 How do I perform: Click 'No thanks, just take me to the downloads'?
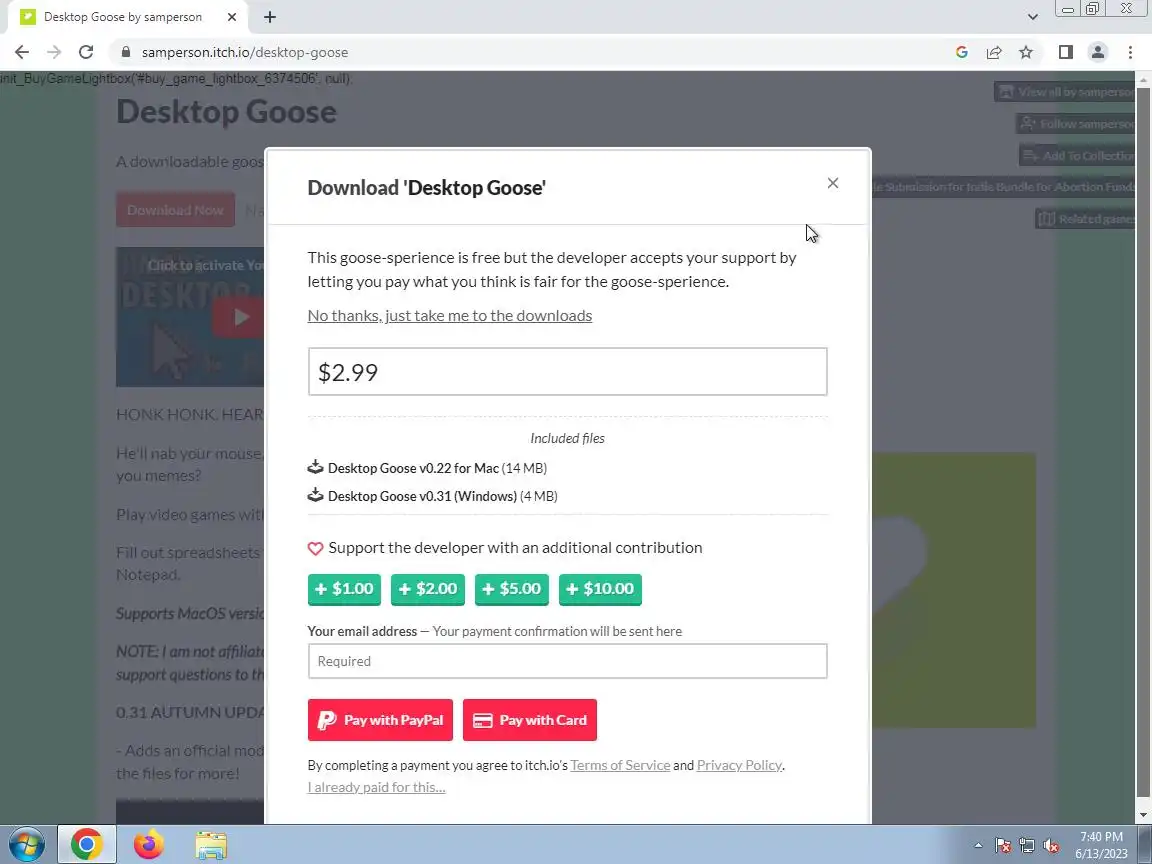pyautogui.click(x=450, y=316)
